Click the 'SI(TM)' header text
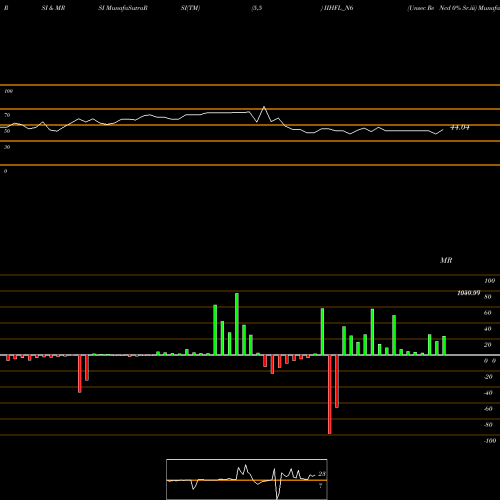 (190, 8)
